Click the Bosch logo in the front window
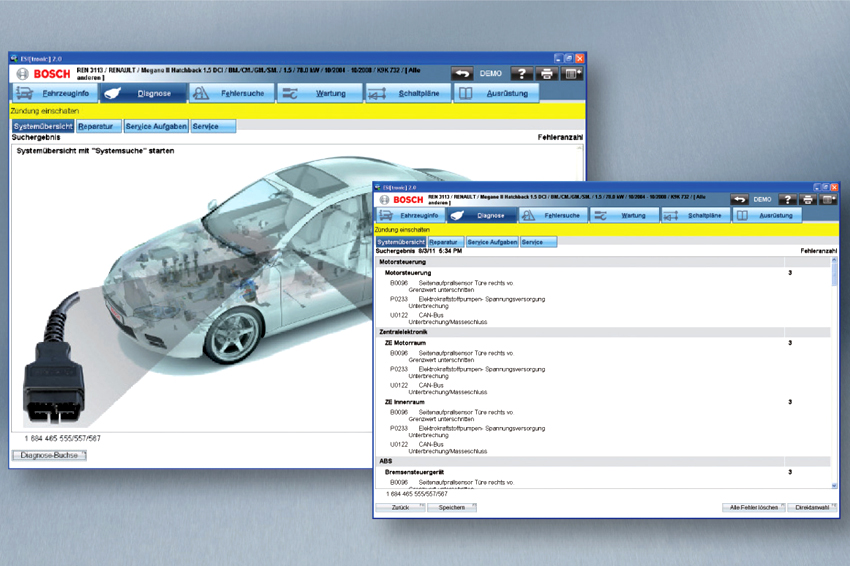 click(402, 200)
